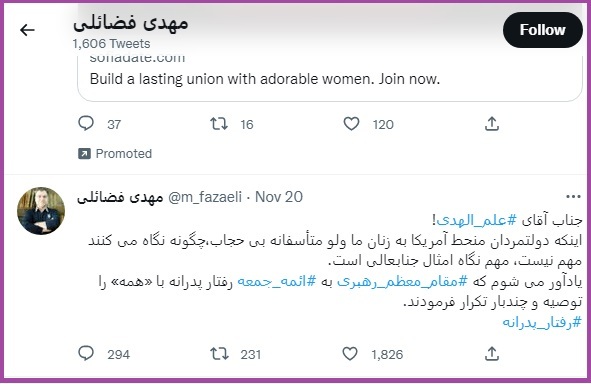This screenshot has height=384, width=591.
Task: Follow the مهدی فضائلی account
Action: 542,30
